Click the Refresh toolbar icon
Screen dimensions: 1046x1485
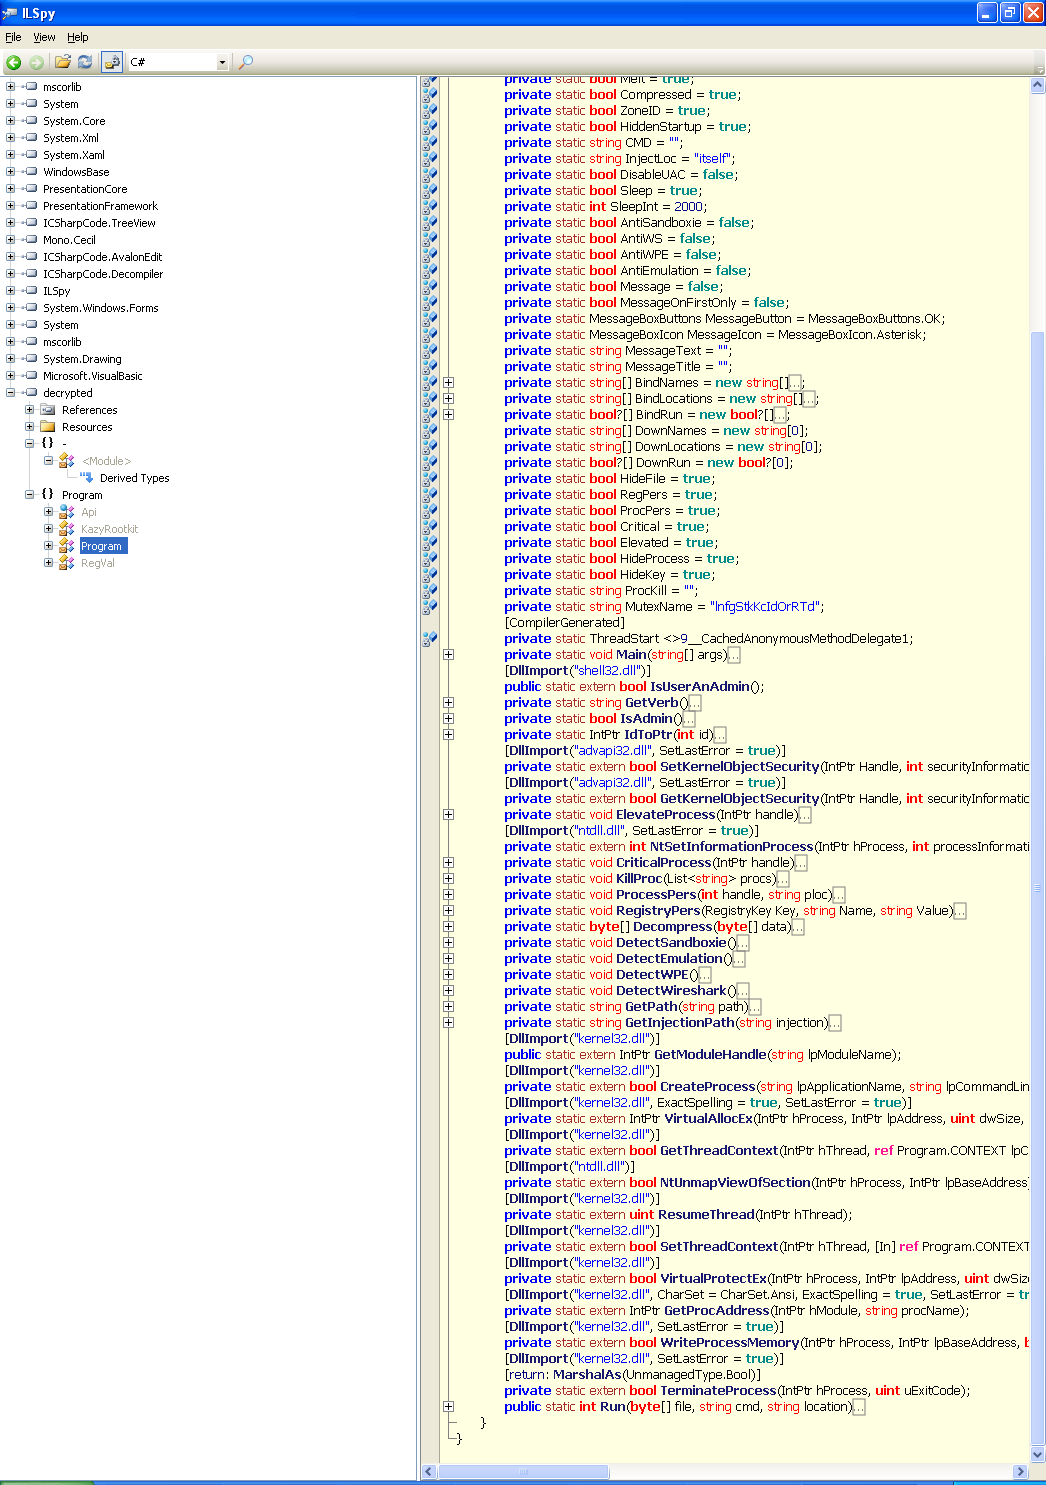pyautogui.click(x=85, y=62)
